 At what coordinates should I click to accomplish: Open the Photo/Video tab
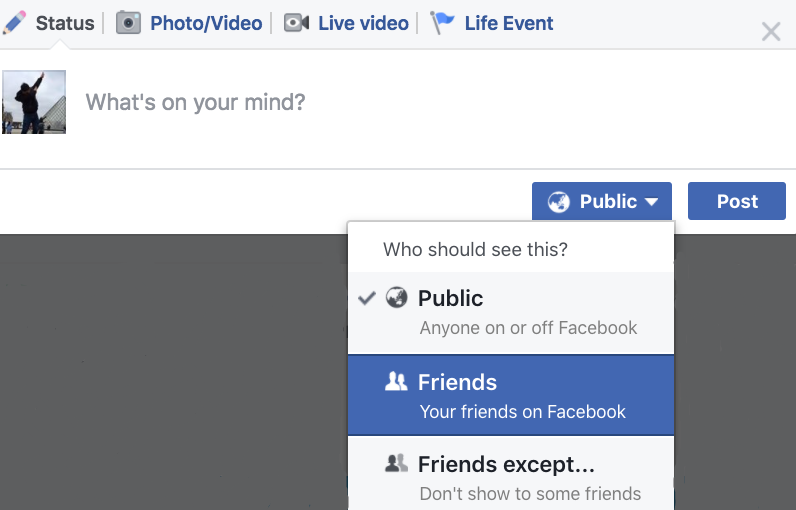click(206, 22)
